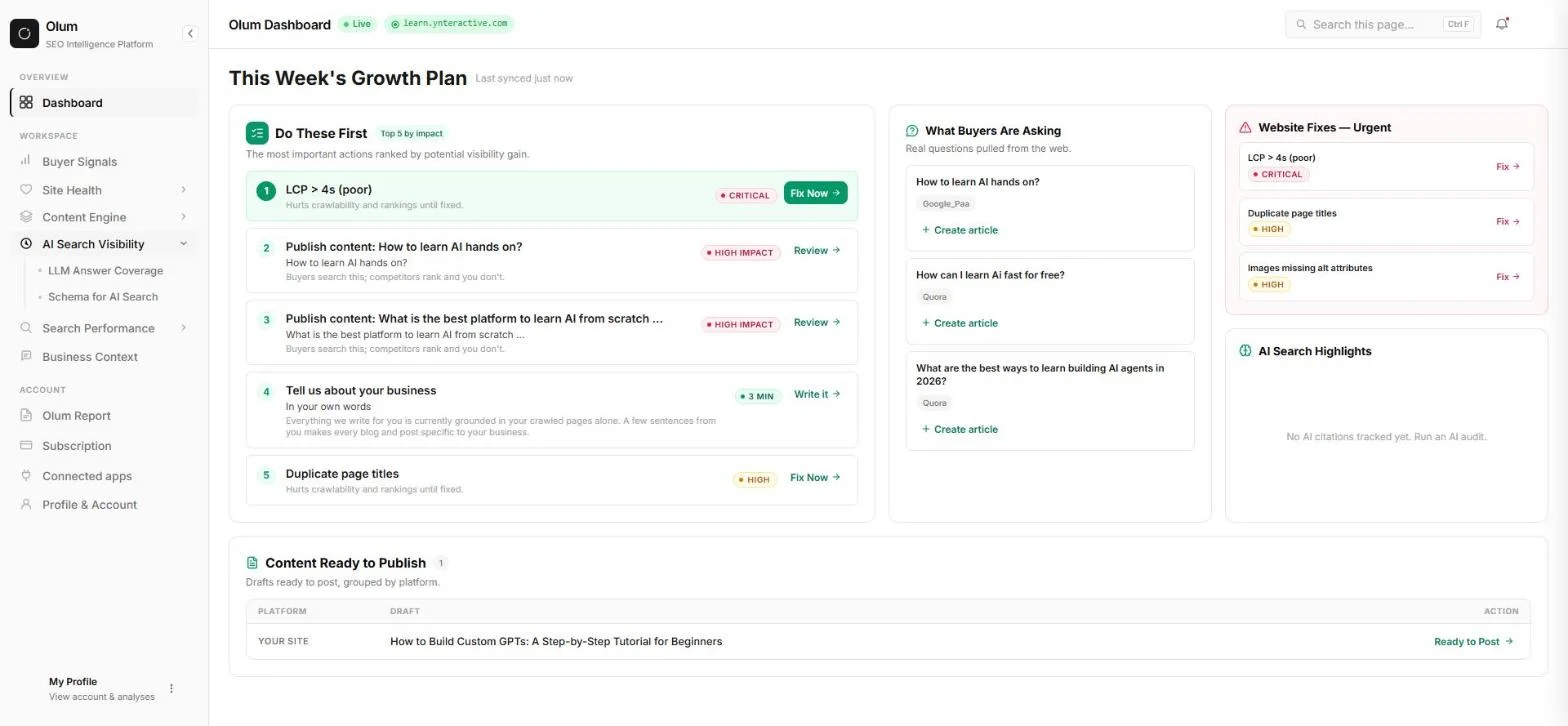The width and height of the screenshot is (1568, 726).
Task: Click the Search Performance magnifier icon
Action: coord(26,328)
